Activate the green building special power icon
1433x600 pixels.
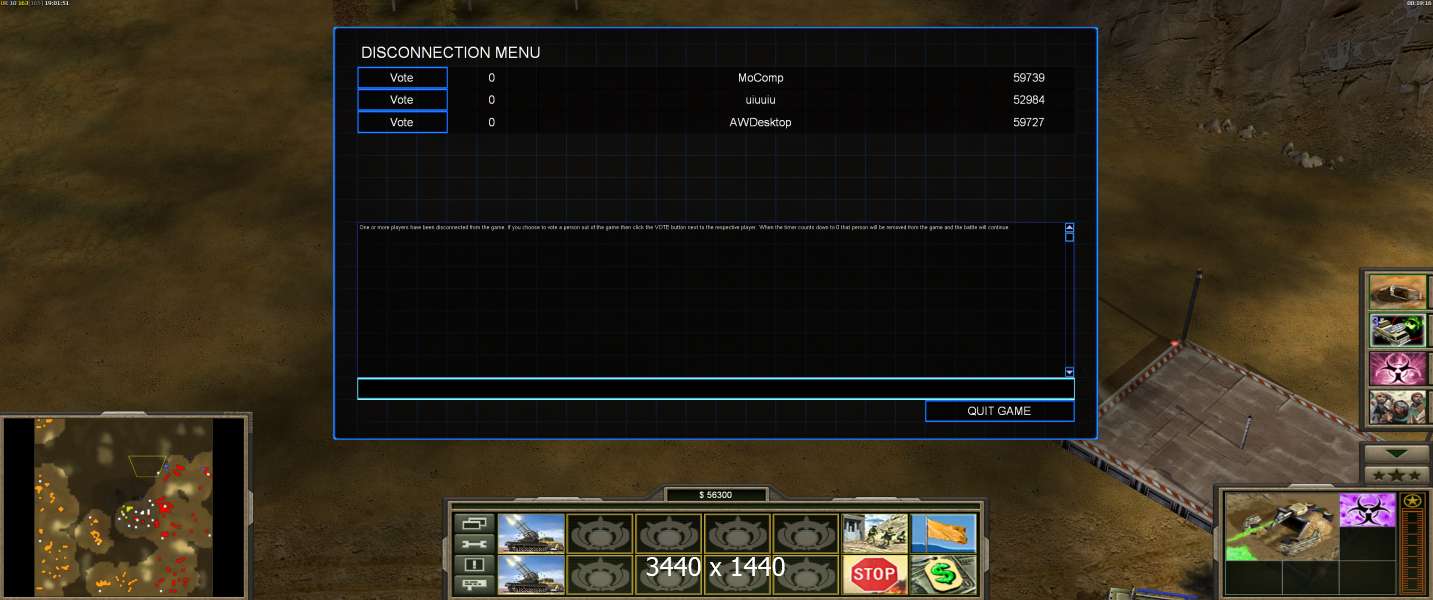[x=1398, y=330]
